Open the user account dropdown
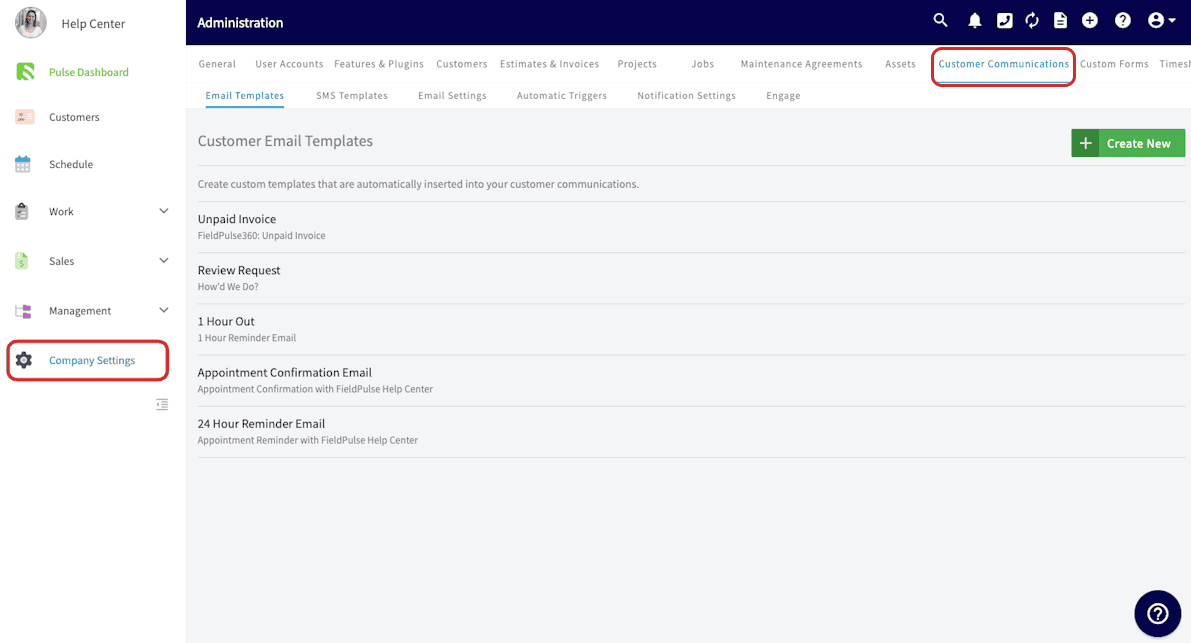This screenshot has width=1191, height=643. [x=1161, y=20]
